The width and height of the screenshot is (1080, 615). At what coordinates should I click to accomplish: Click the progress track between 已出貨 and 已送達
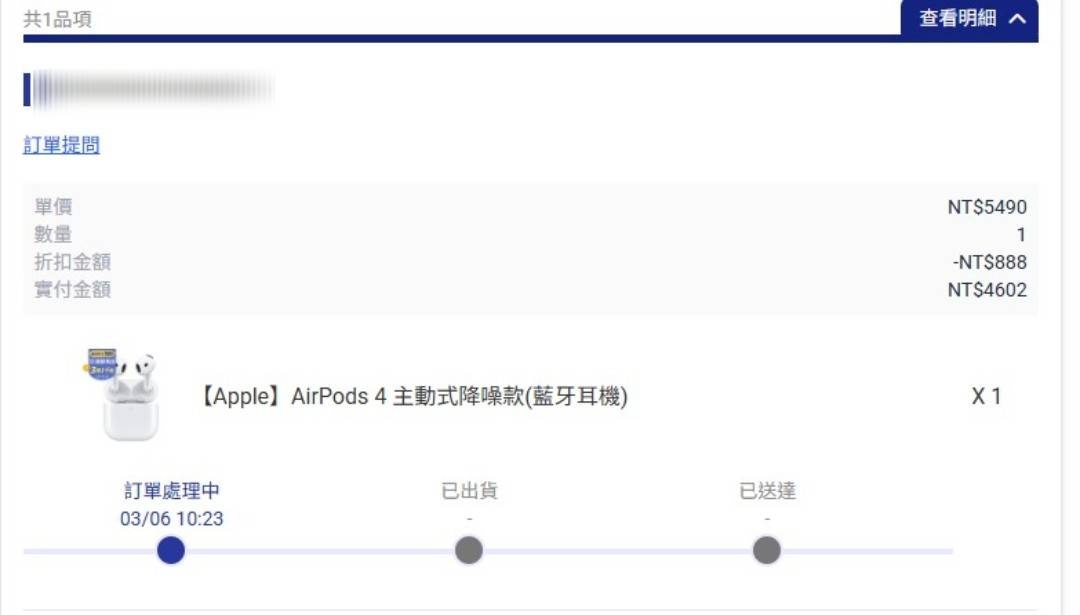pos(618,551)
